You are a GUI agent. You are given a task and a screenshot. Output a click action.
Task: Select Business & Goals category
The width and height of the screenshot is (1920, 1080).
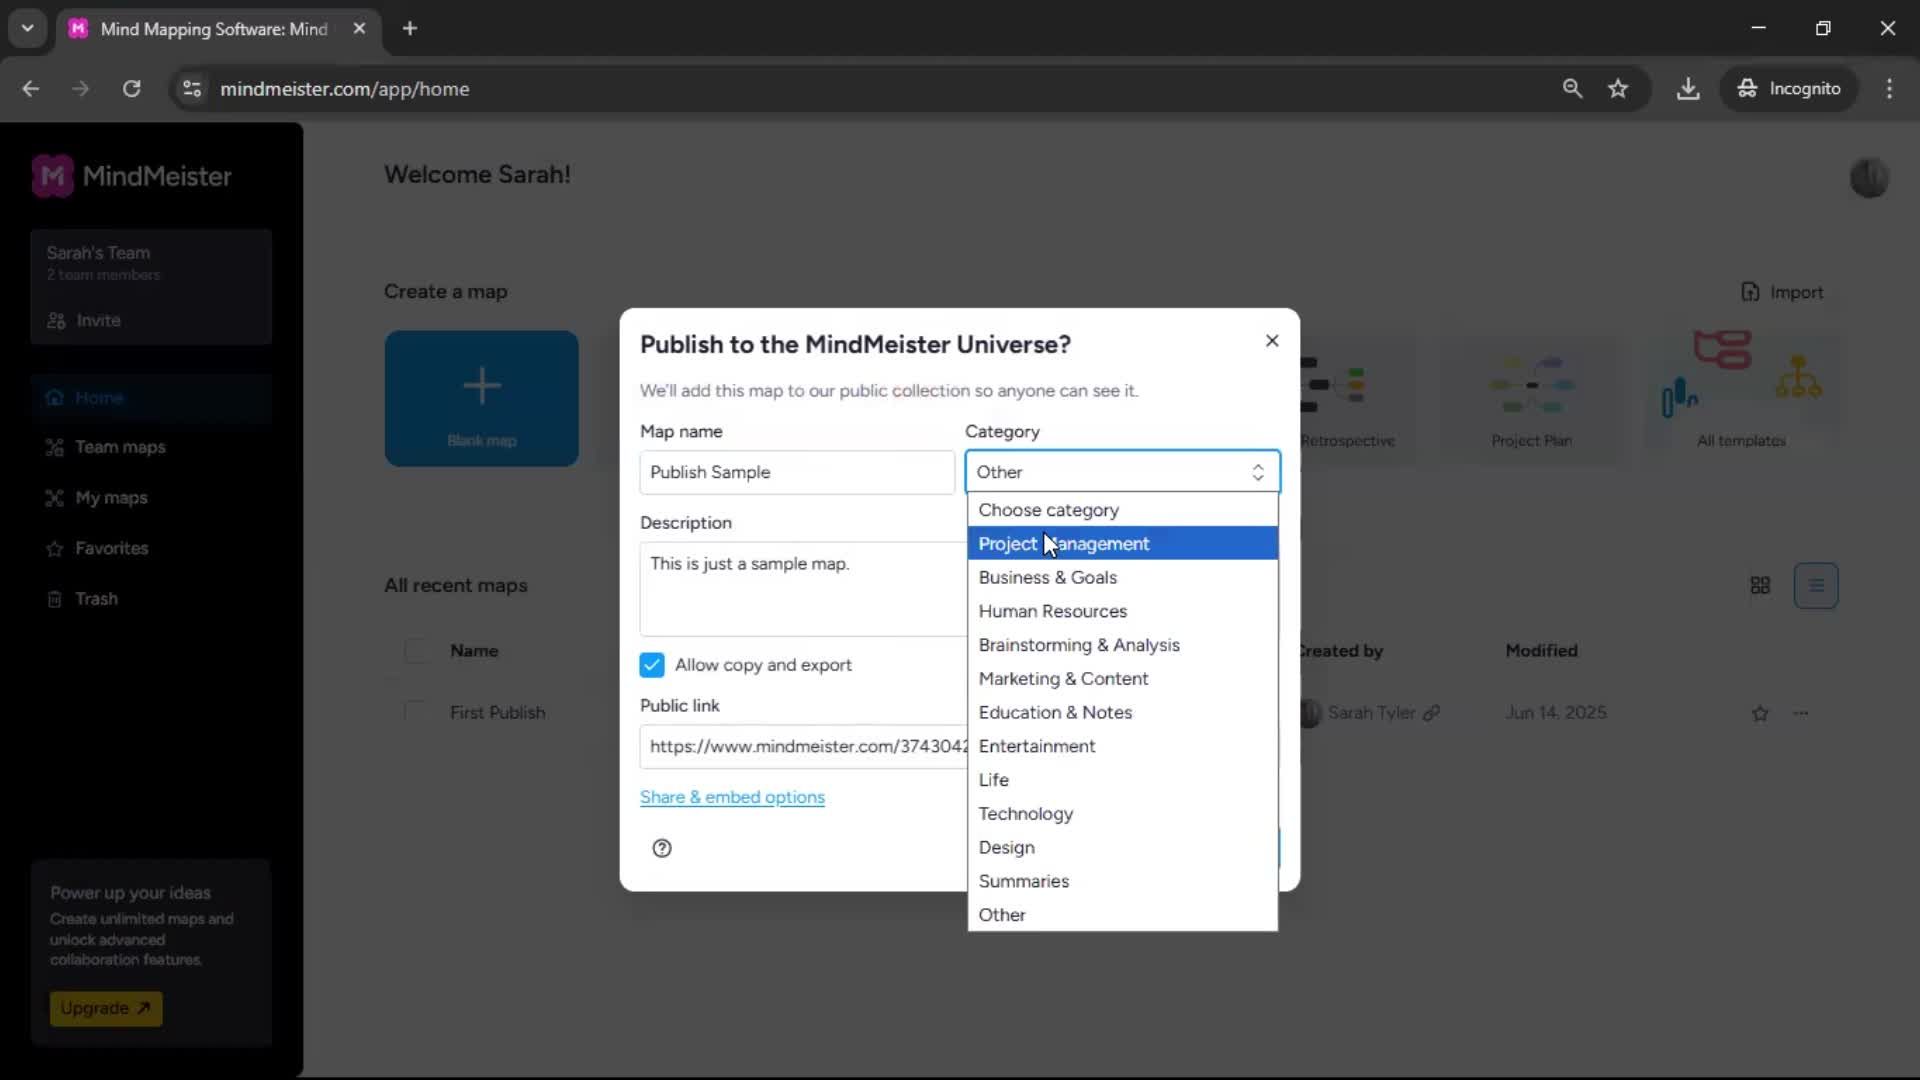point(1122,578)
